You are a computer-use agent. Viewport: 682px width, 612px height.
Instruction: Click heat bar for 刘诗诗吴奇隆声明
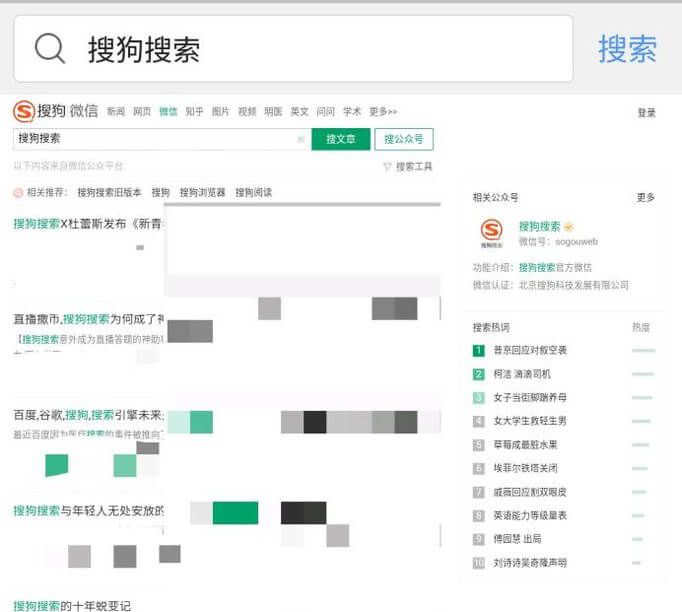click(x=636, y=563)
